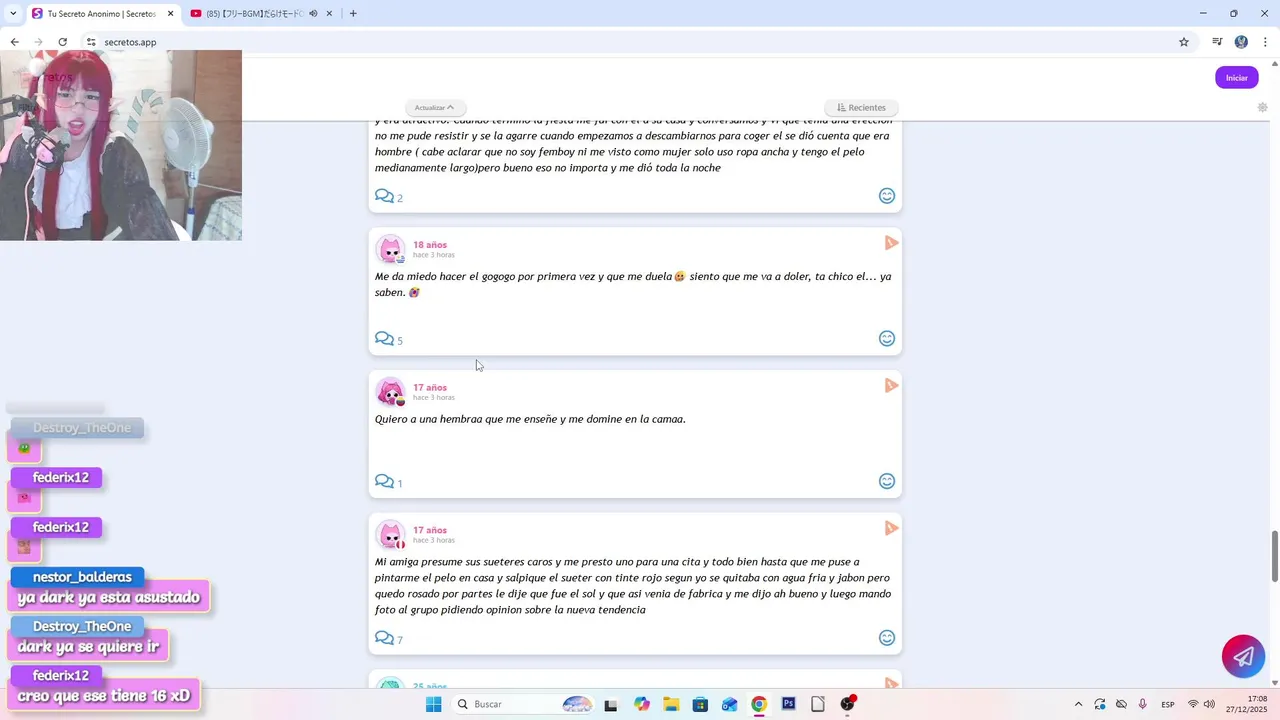Open Wi-Fi network status in tray
1280x720 pixels.
tap(1193, 704)
